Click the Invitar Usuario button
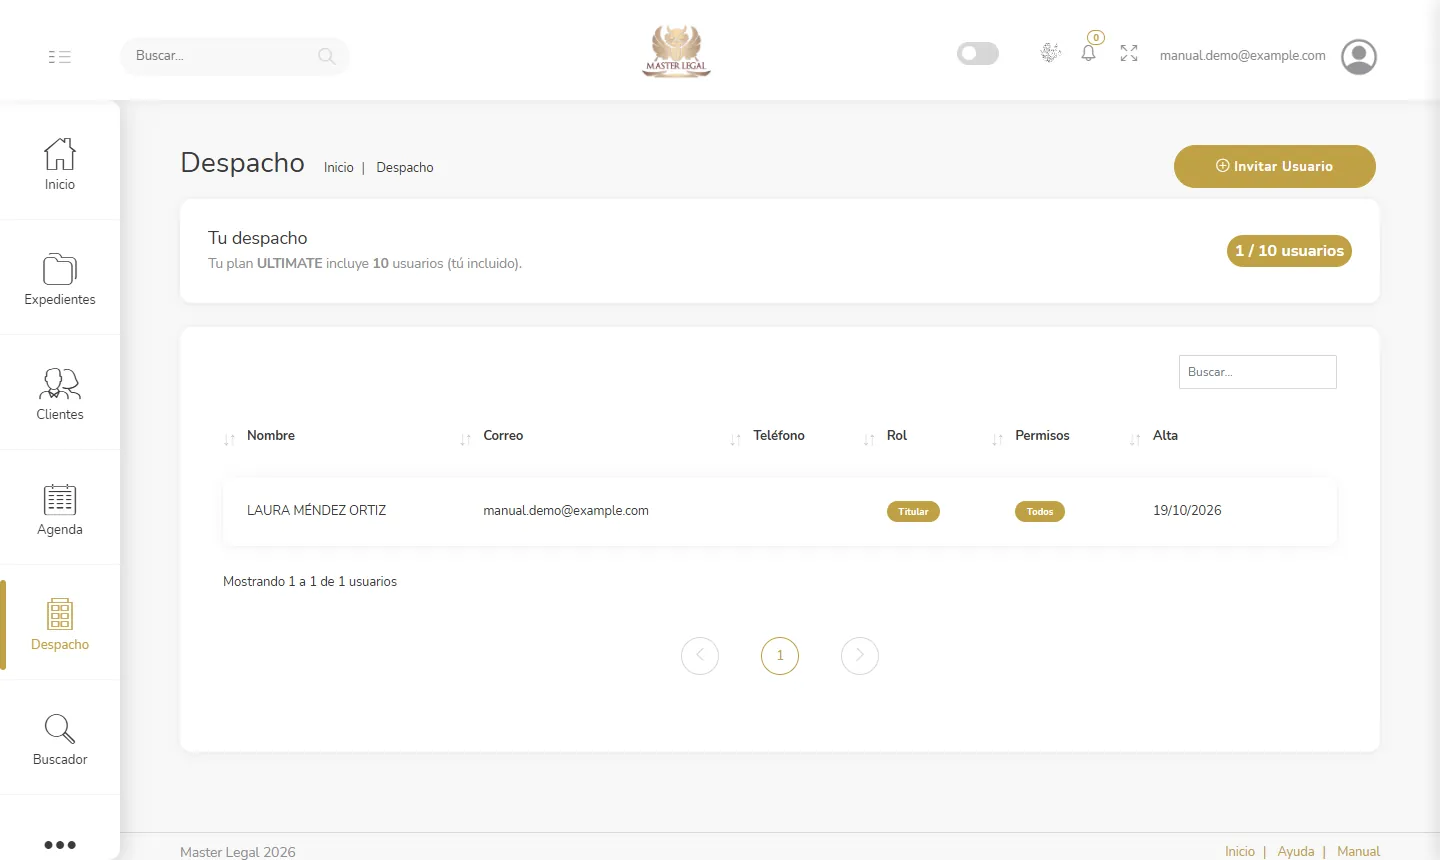Image resolution: width=1440 pixels, height=860 pixels. 1275,166
